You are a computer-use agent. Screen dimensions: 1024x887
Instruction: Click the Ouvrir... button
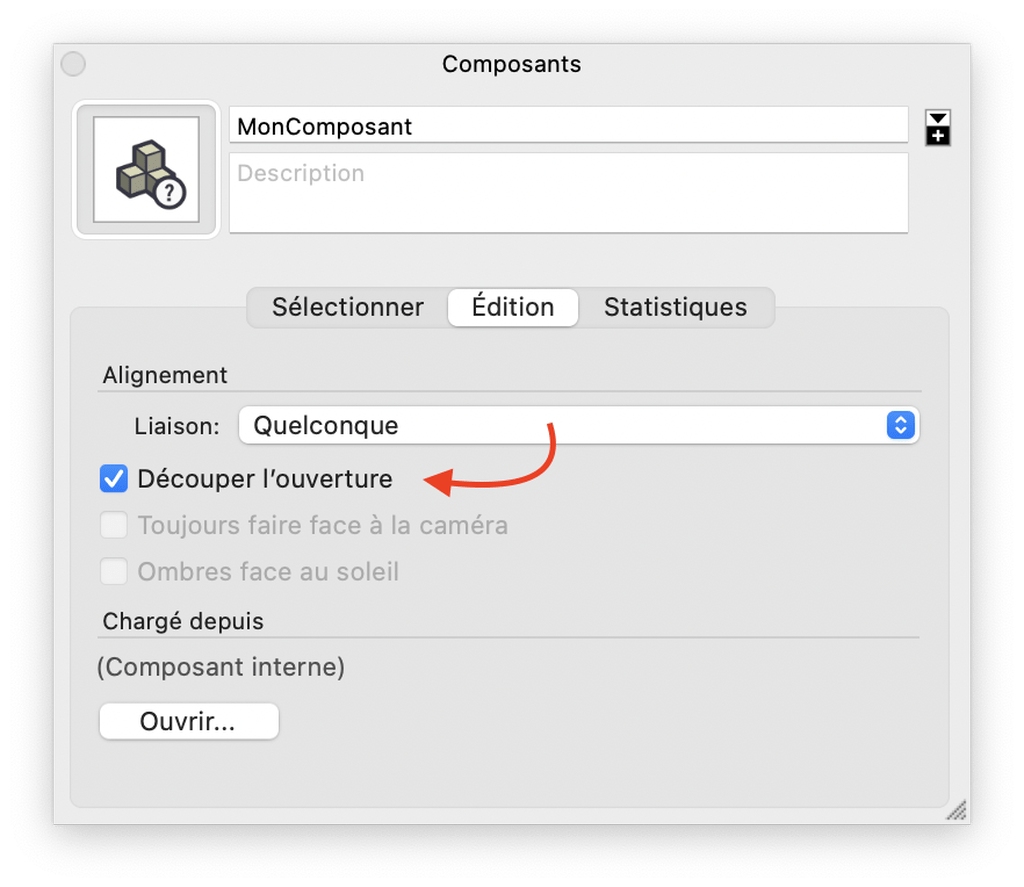(x=189, y=721)
